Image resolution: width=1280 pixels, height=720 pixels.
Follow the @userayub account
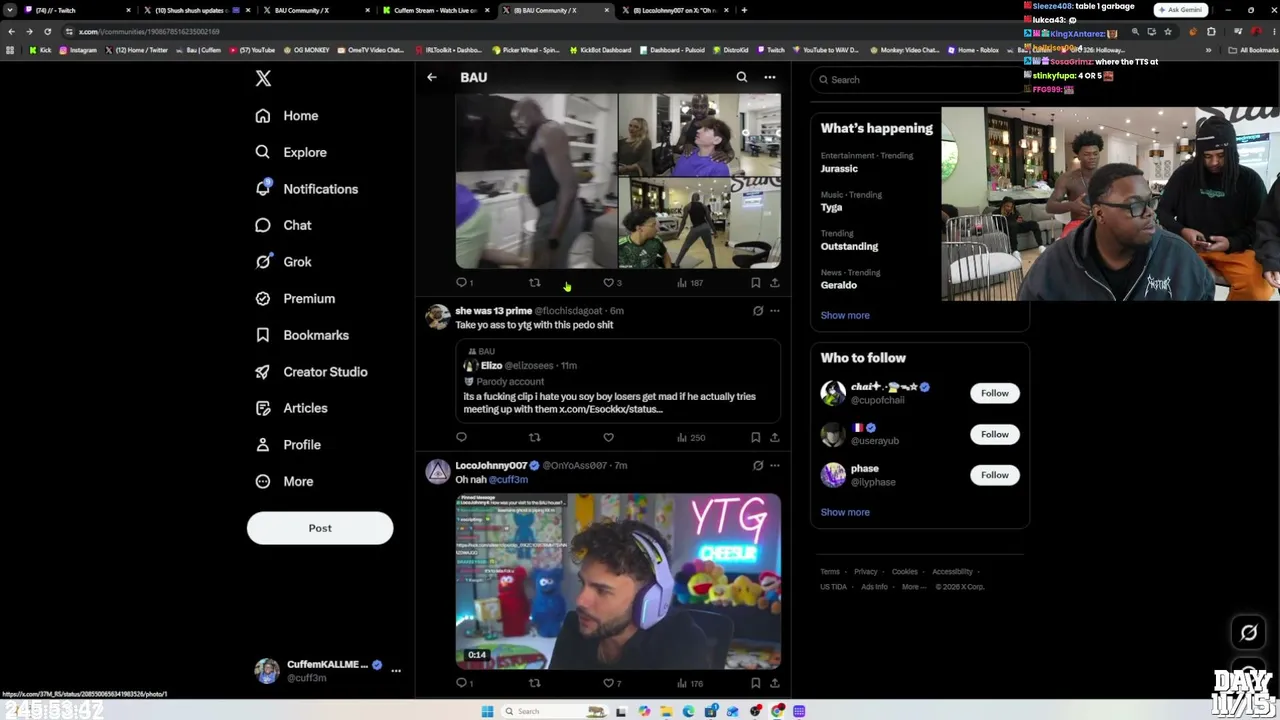coord(994,434)
